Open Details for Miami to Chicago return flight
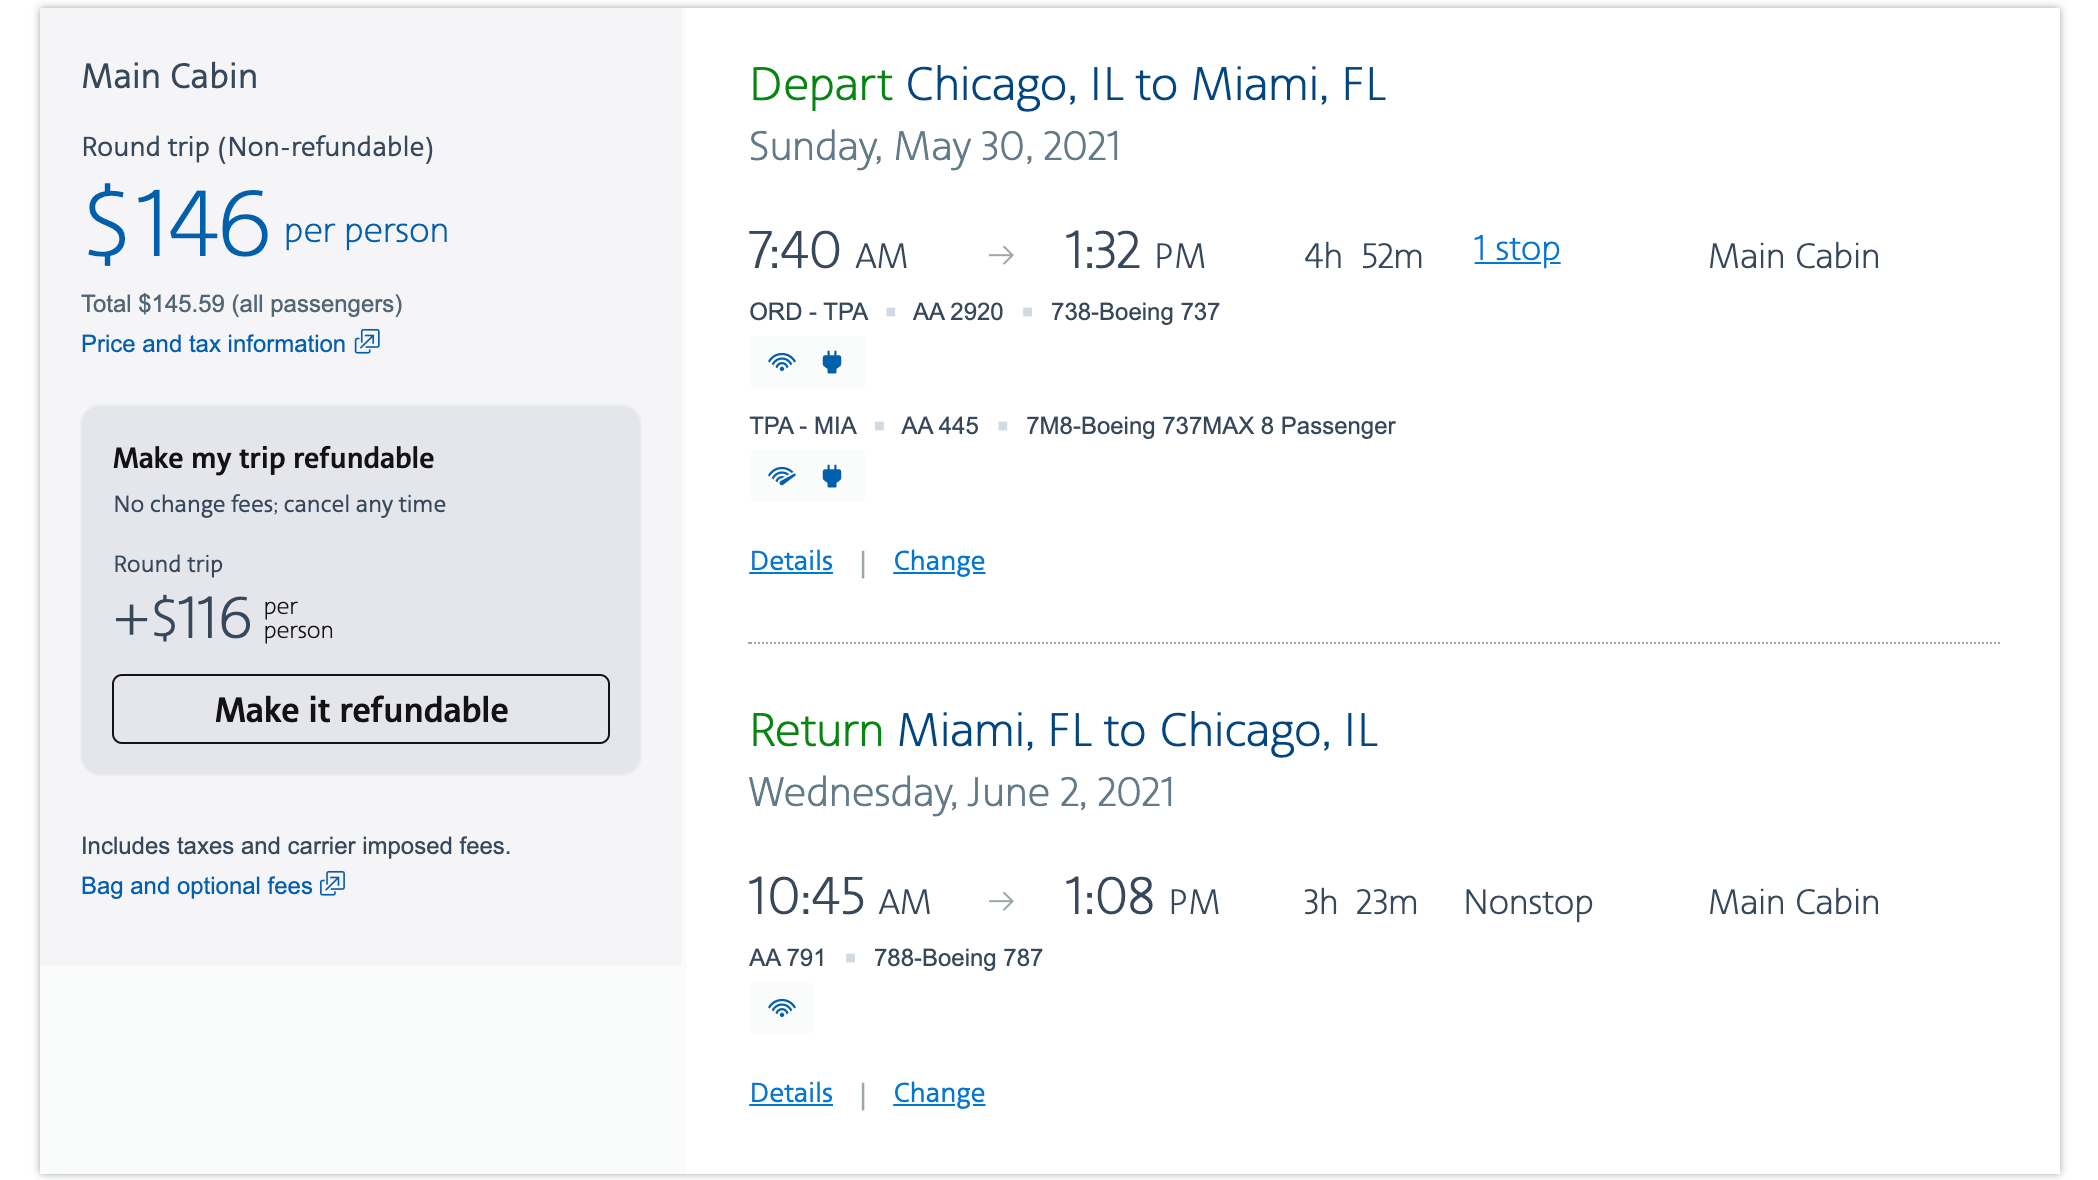Viewport: 2098px width, 1180px height. 791,1093
